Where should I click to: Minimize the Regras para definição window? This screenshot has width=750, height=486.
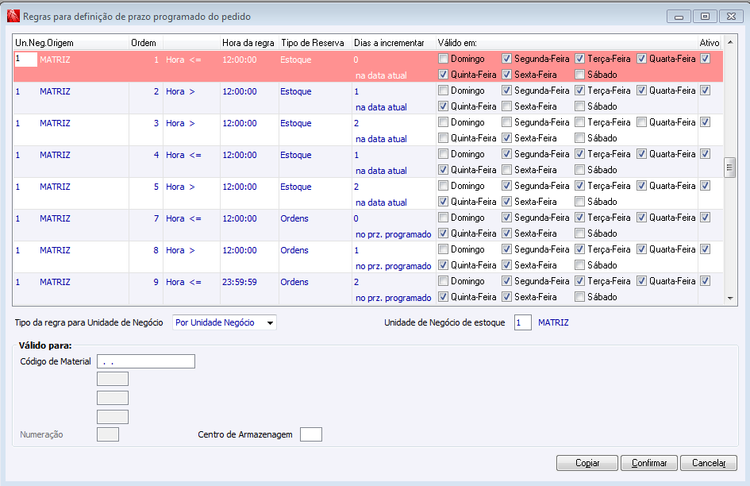[x=679, y=16]
